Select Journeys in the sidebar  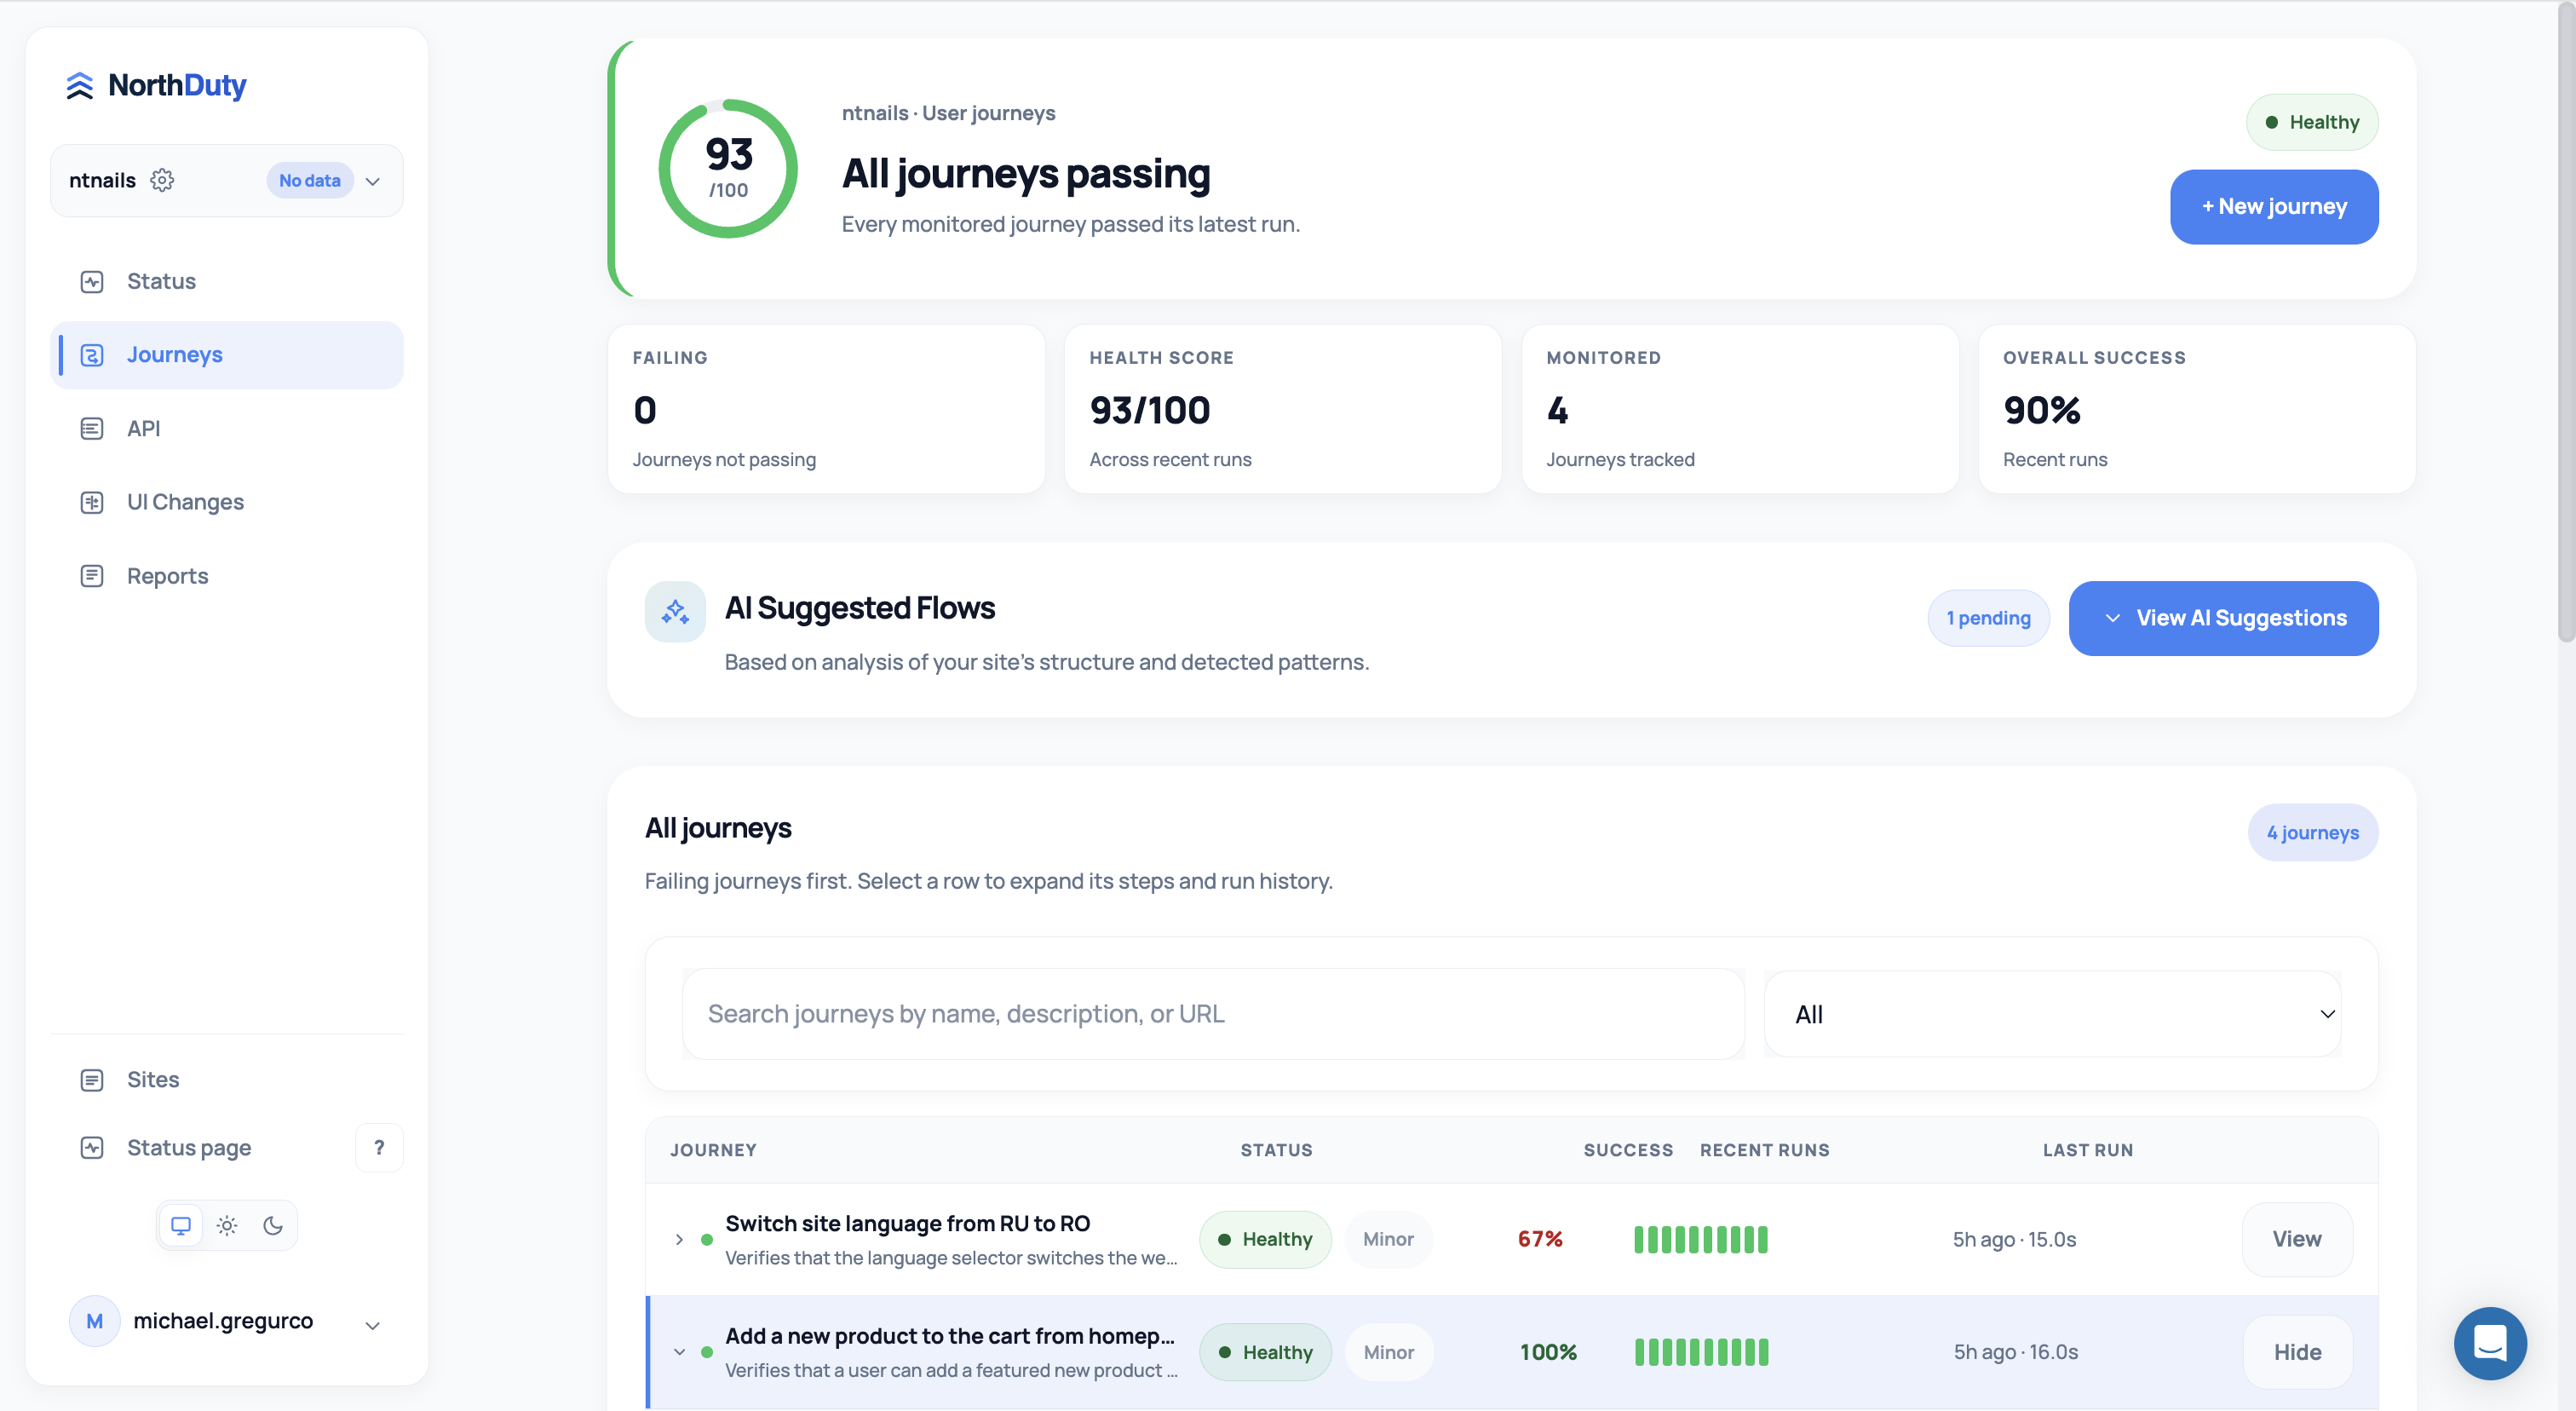tap(227, 355)
